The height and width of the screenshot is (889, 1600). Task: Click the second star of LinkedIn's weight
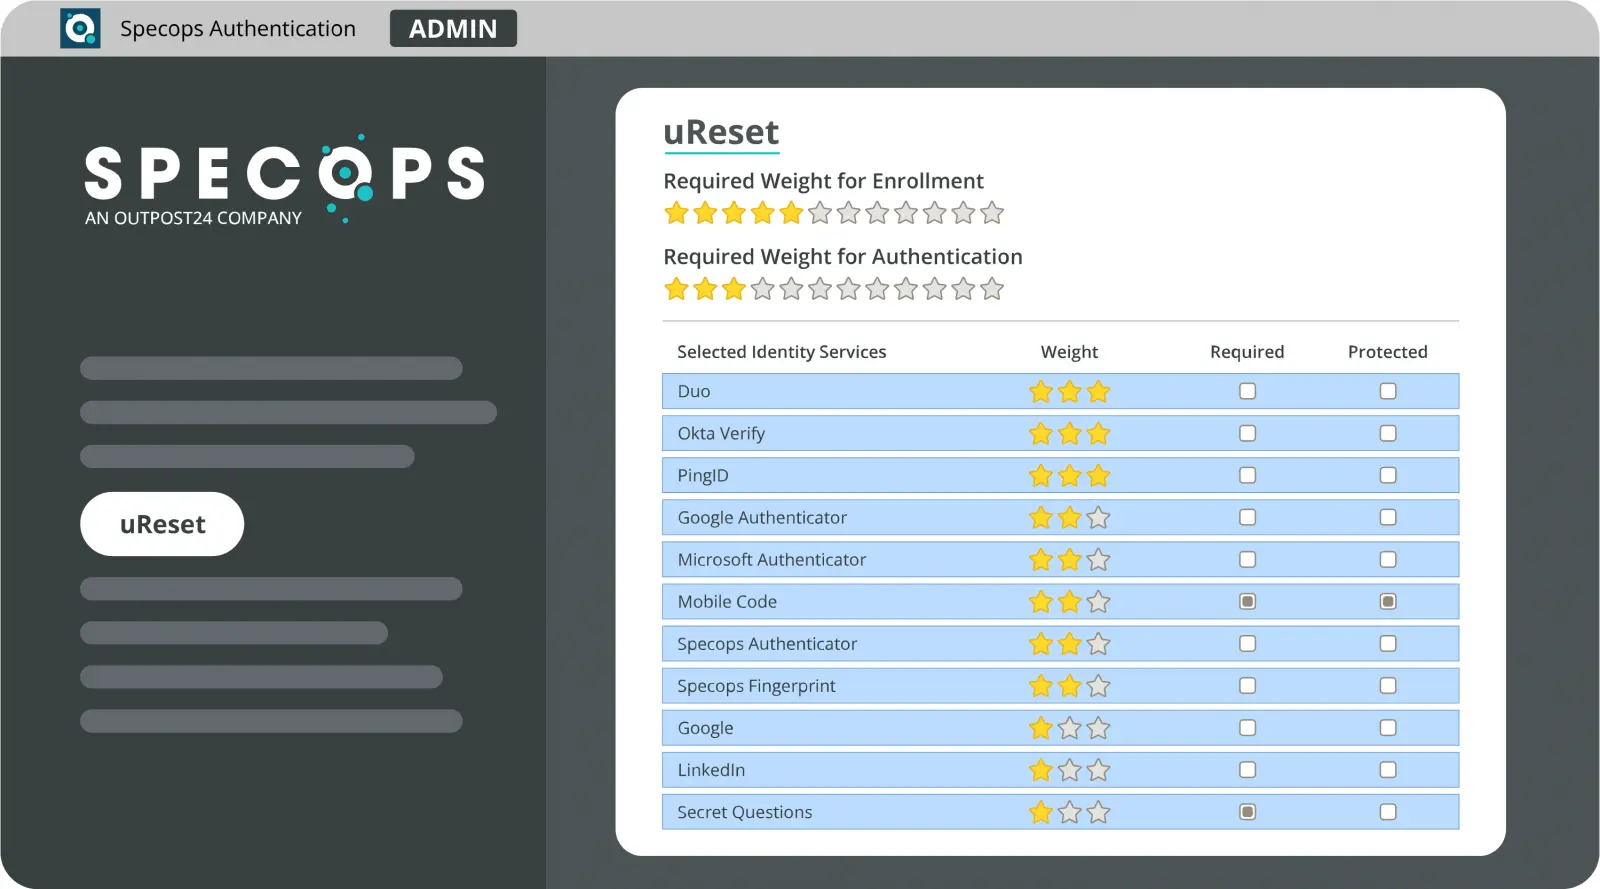tap(1069, 769)
